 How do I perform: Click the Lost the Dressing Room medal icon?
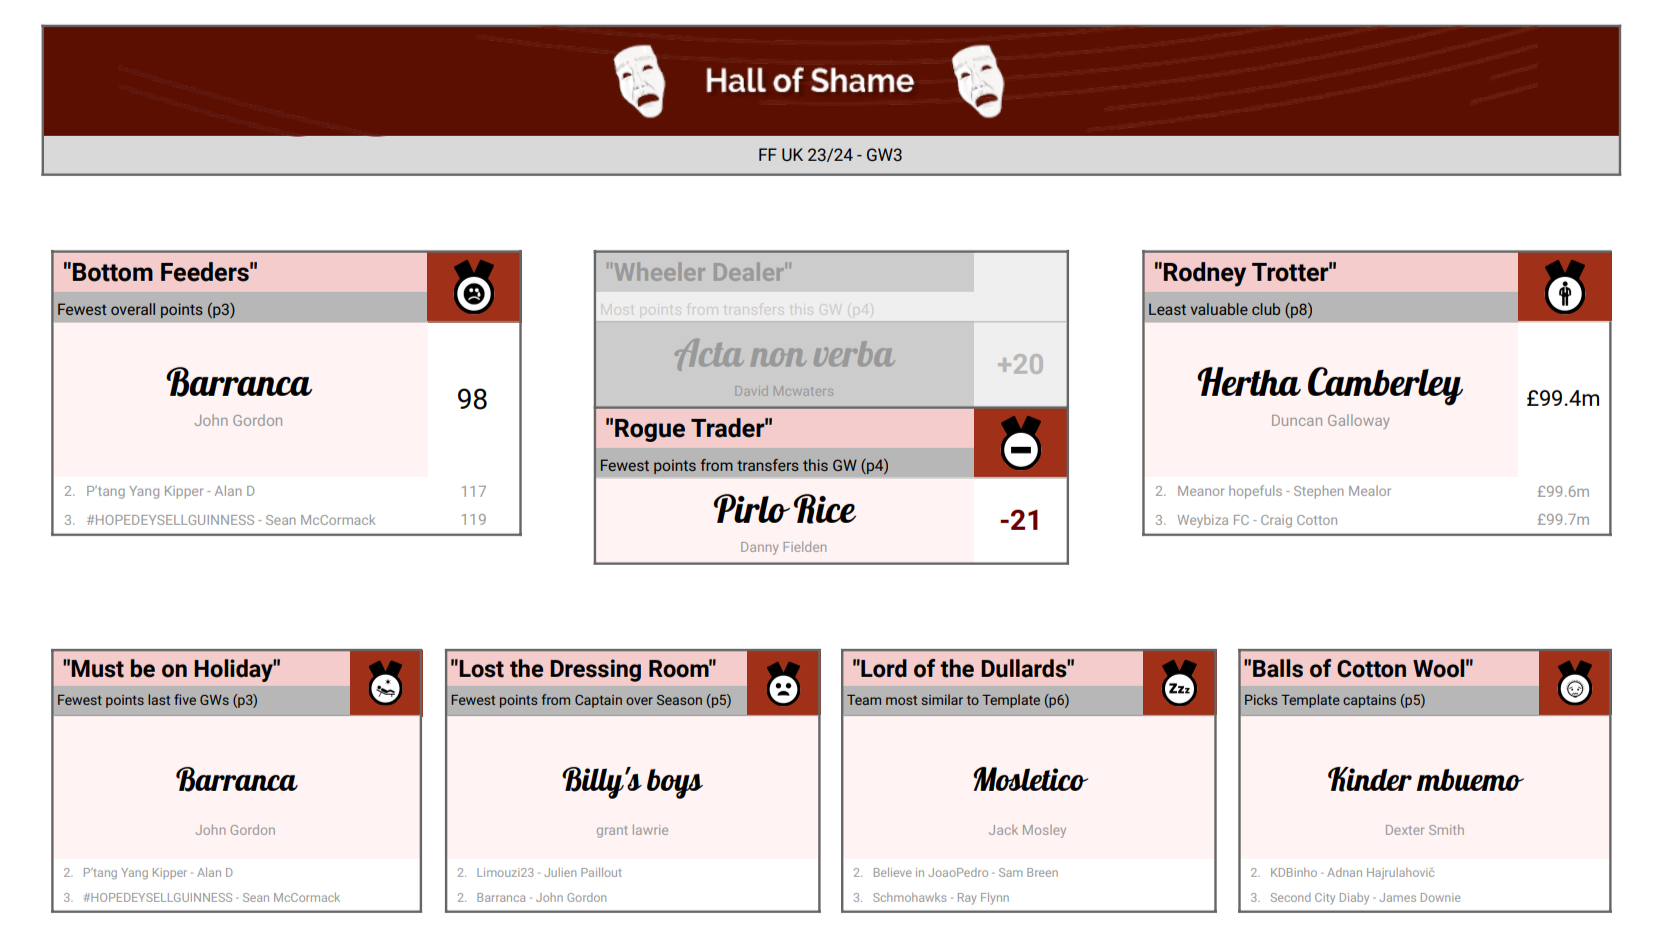[x=783, y=683]
